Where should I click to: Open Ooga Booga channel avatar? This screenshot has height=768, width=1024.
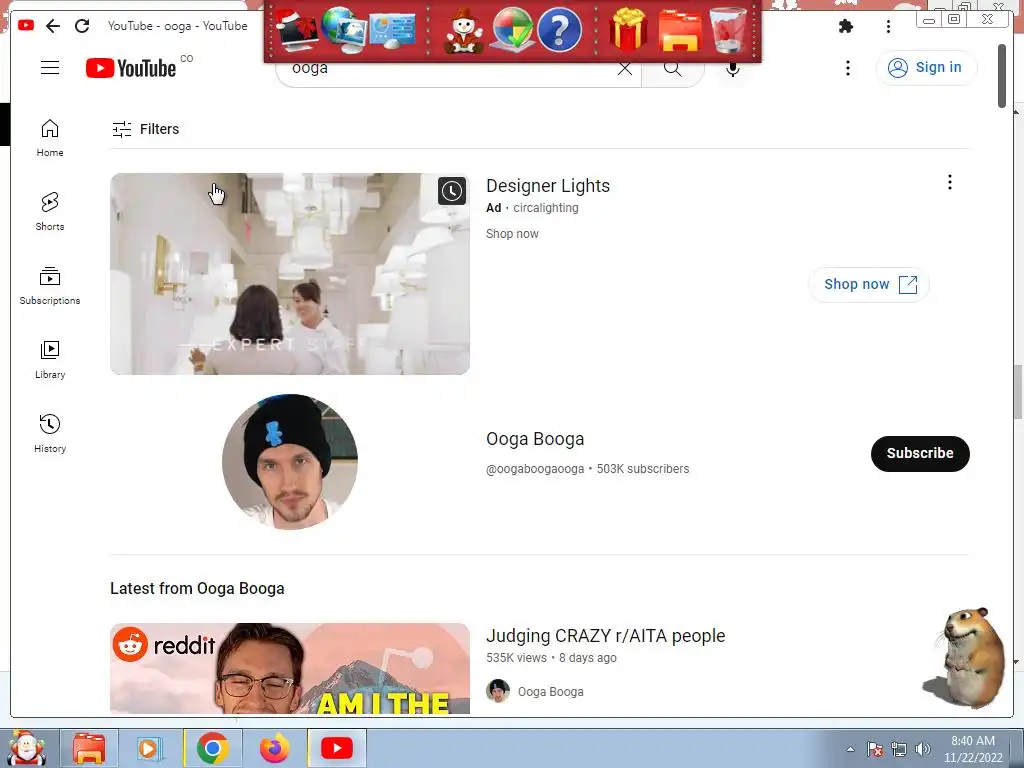[x=290, y=462]
